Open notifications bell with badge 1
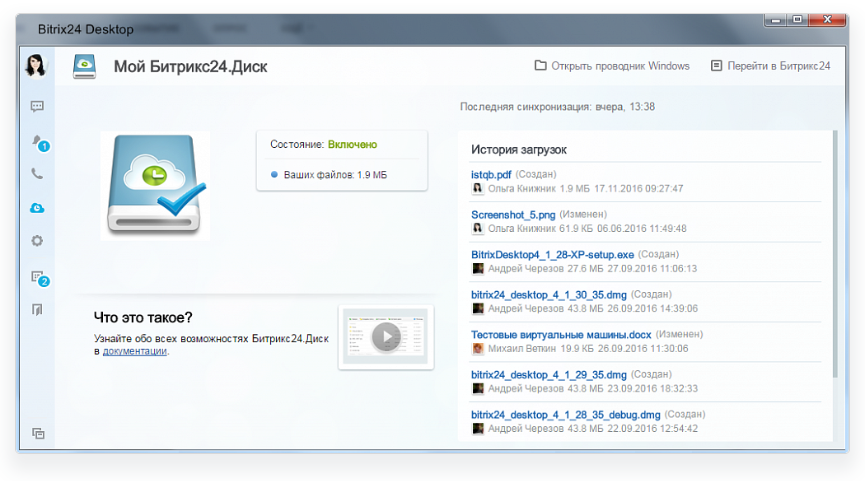This screenshot has width=865, height=481. click(x=40, y=142)
